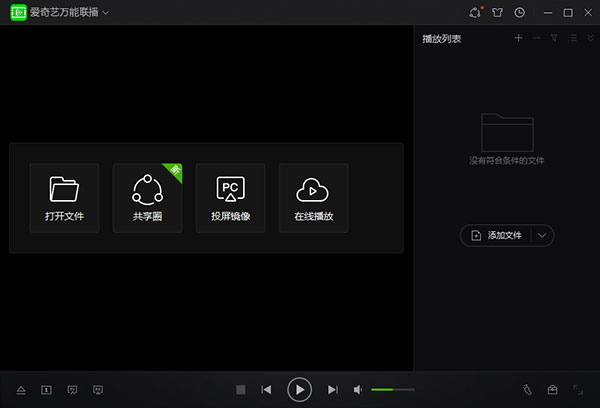Screen dimensions: 600x408
Task: Adjust the green volume slider
Action: tap(391, 389)
